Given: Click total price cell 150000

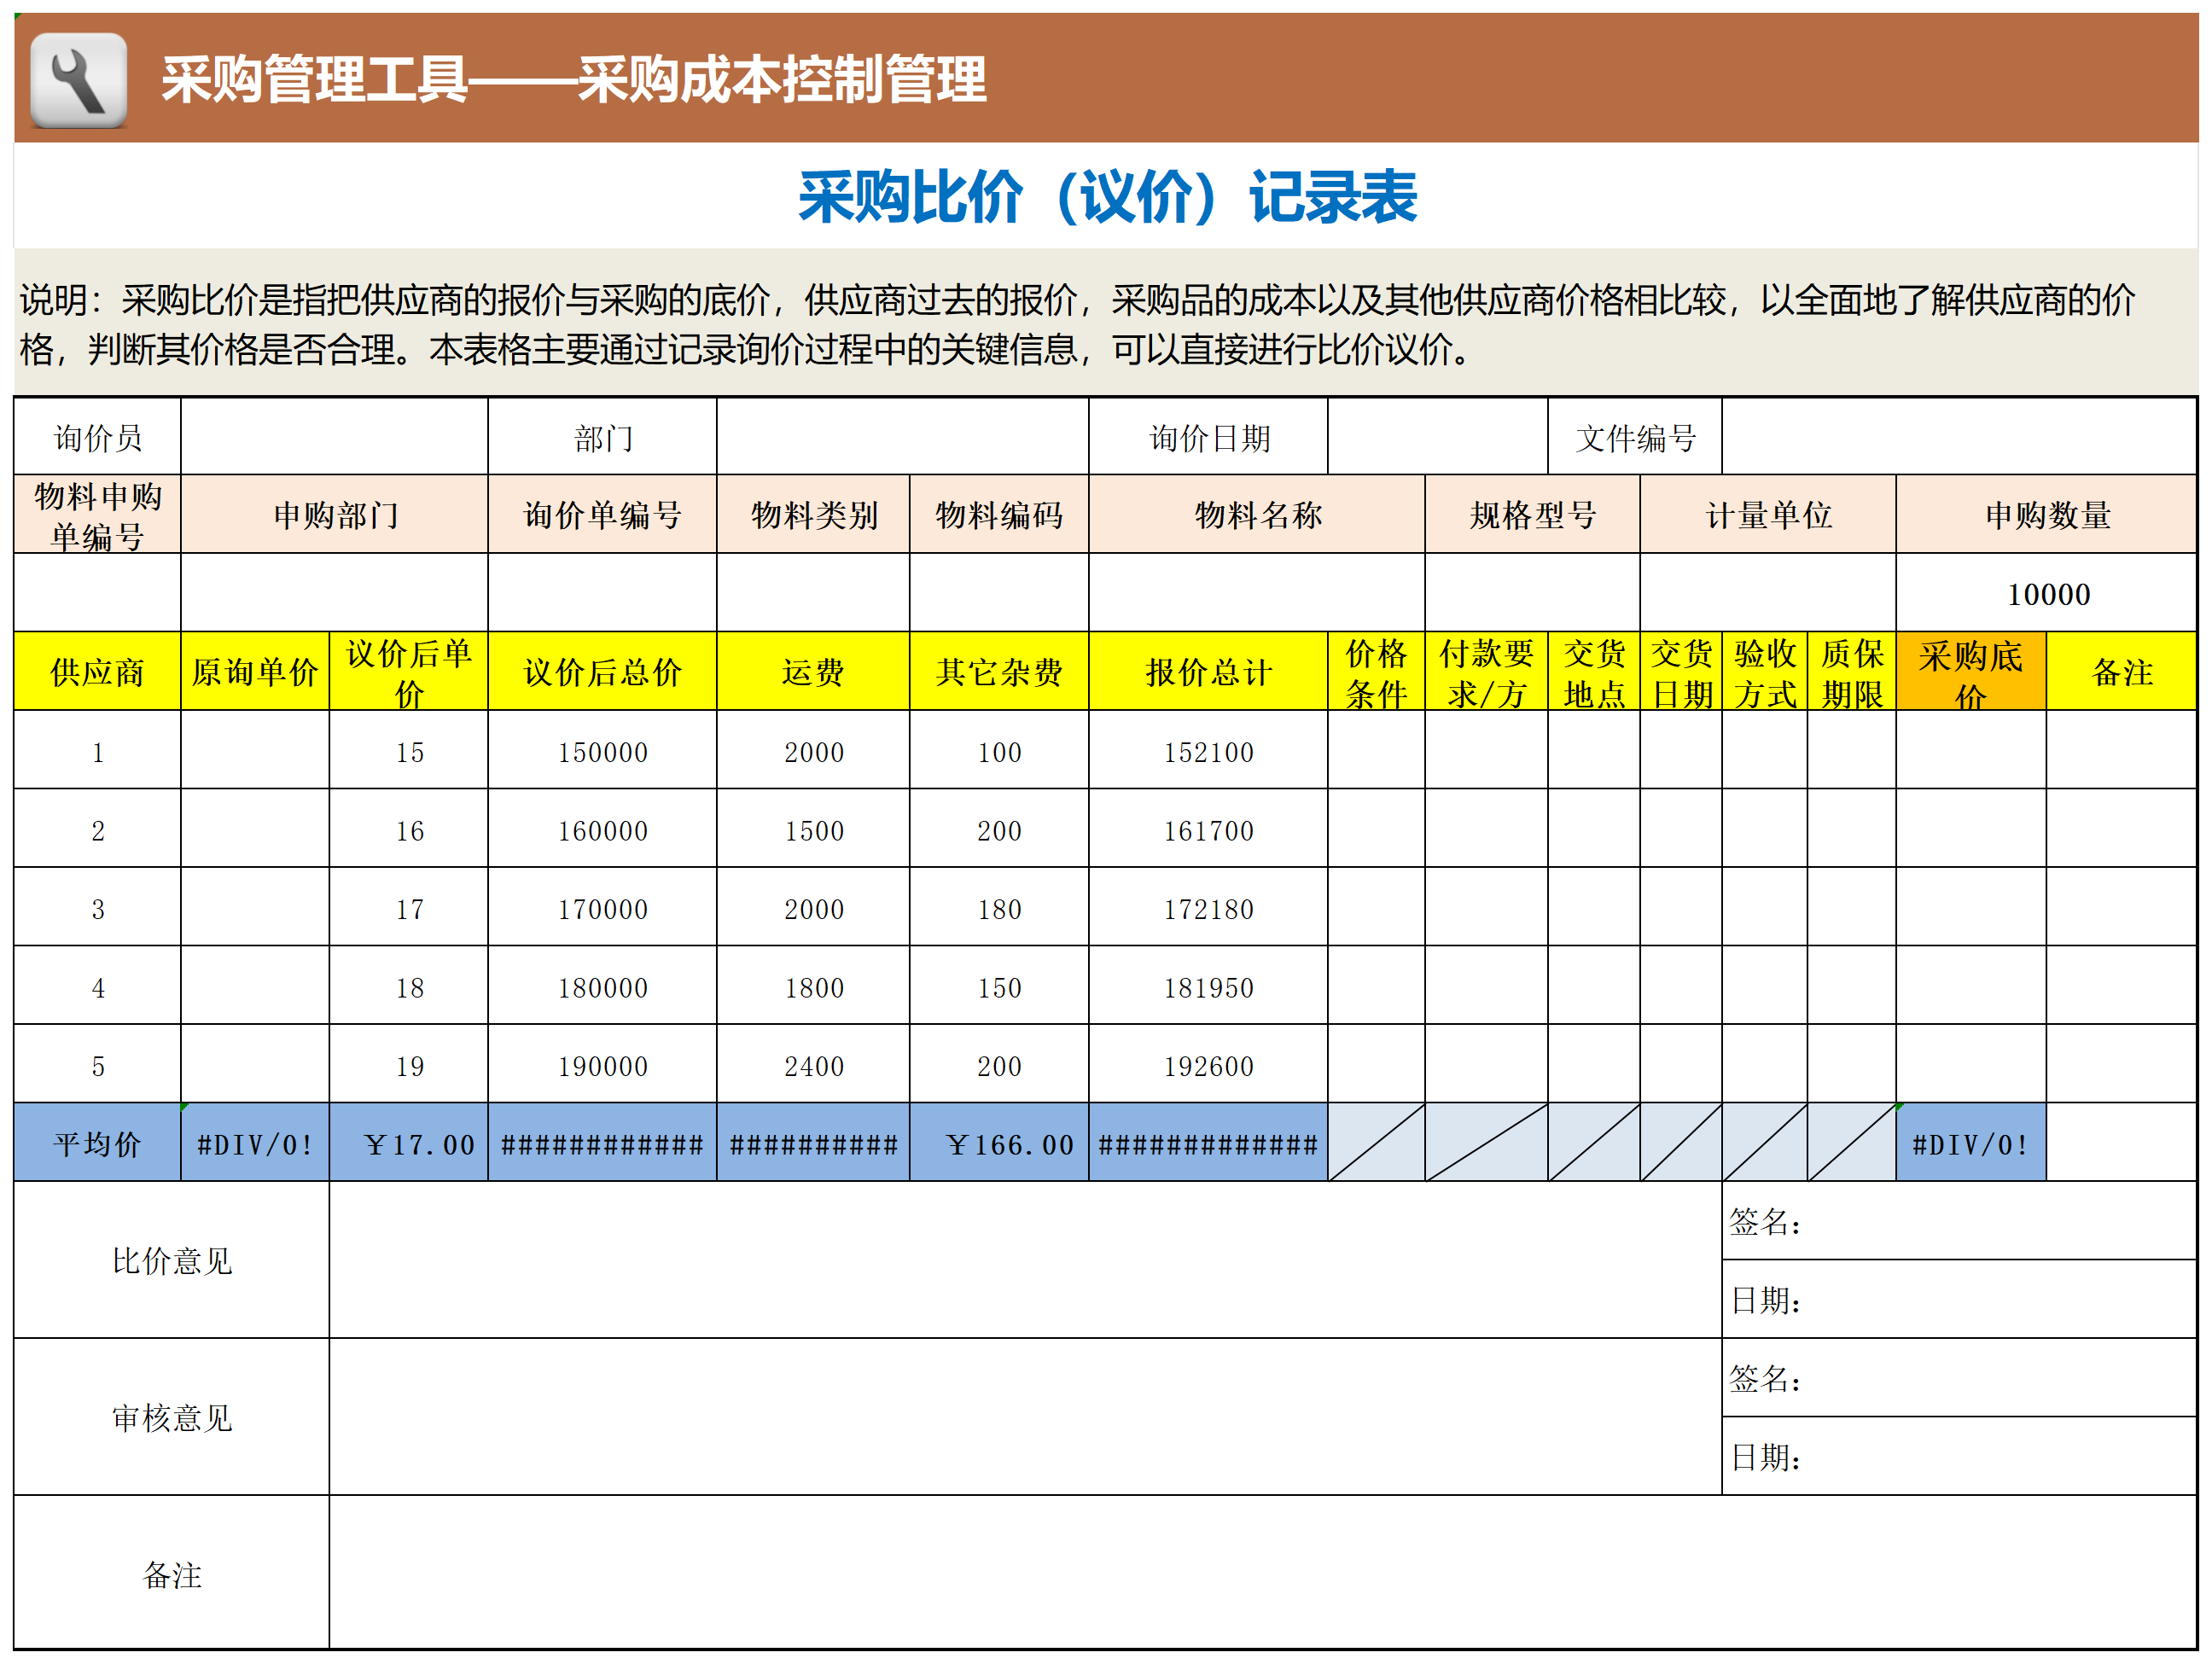Looking at the screenshot, I should pyautogui.click(x=603, y=751).
